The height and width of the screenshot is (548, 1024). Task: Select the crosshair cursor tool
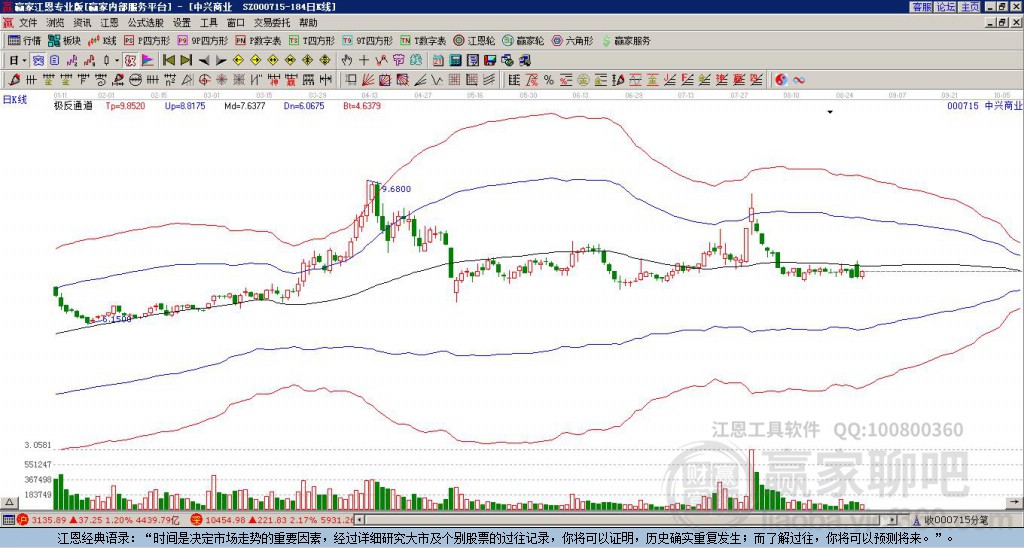point(364,61)
